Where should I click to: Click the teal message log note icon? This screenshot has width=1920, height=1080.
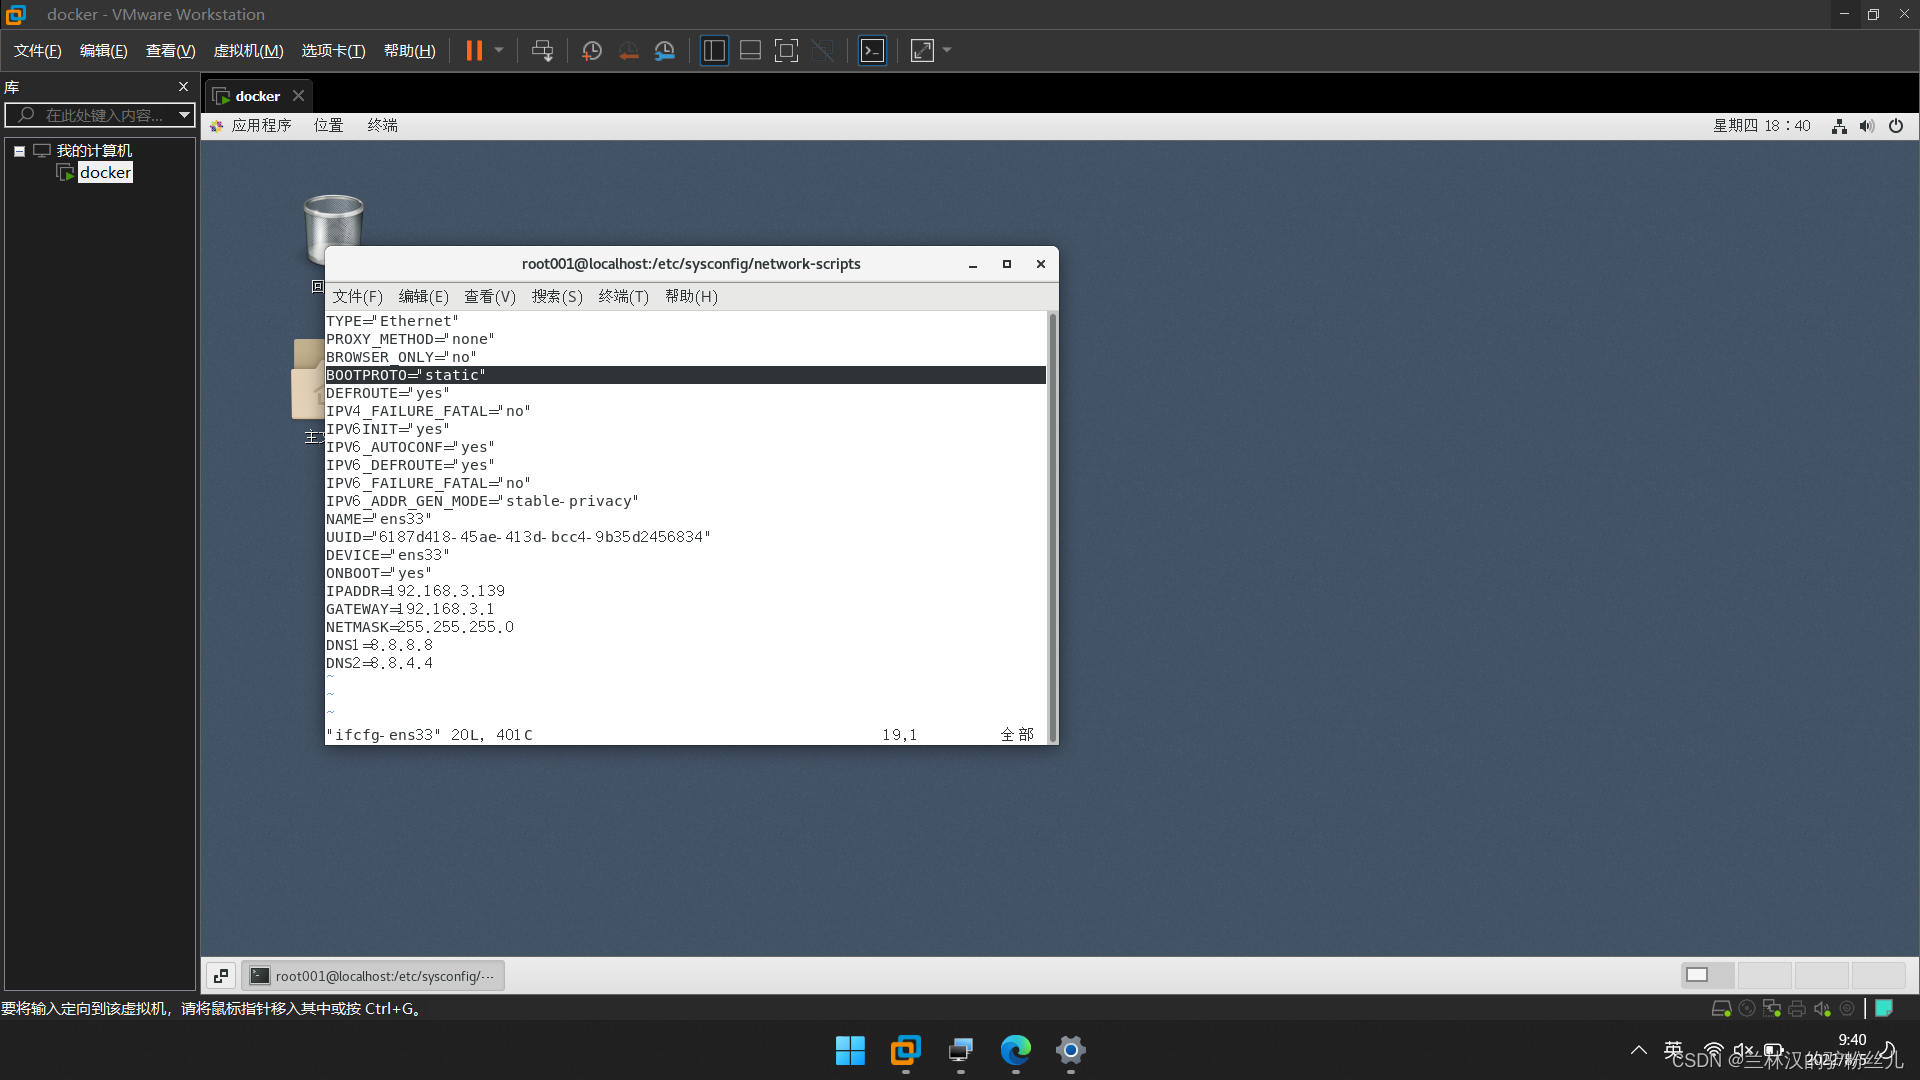(x=1884, y=1008)
